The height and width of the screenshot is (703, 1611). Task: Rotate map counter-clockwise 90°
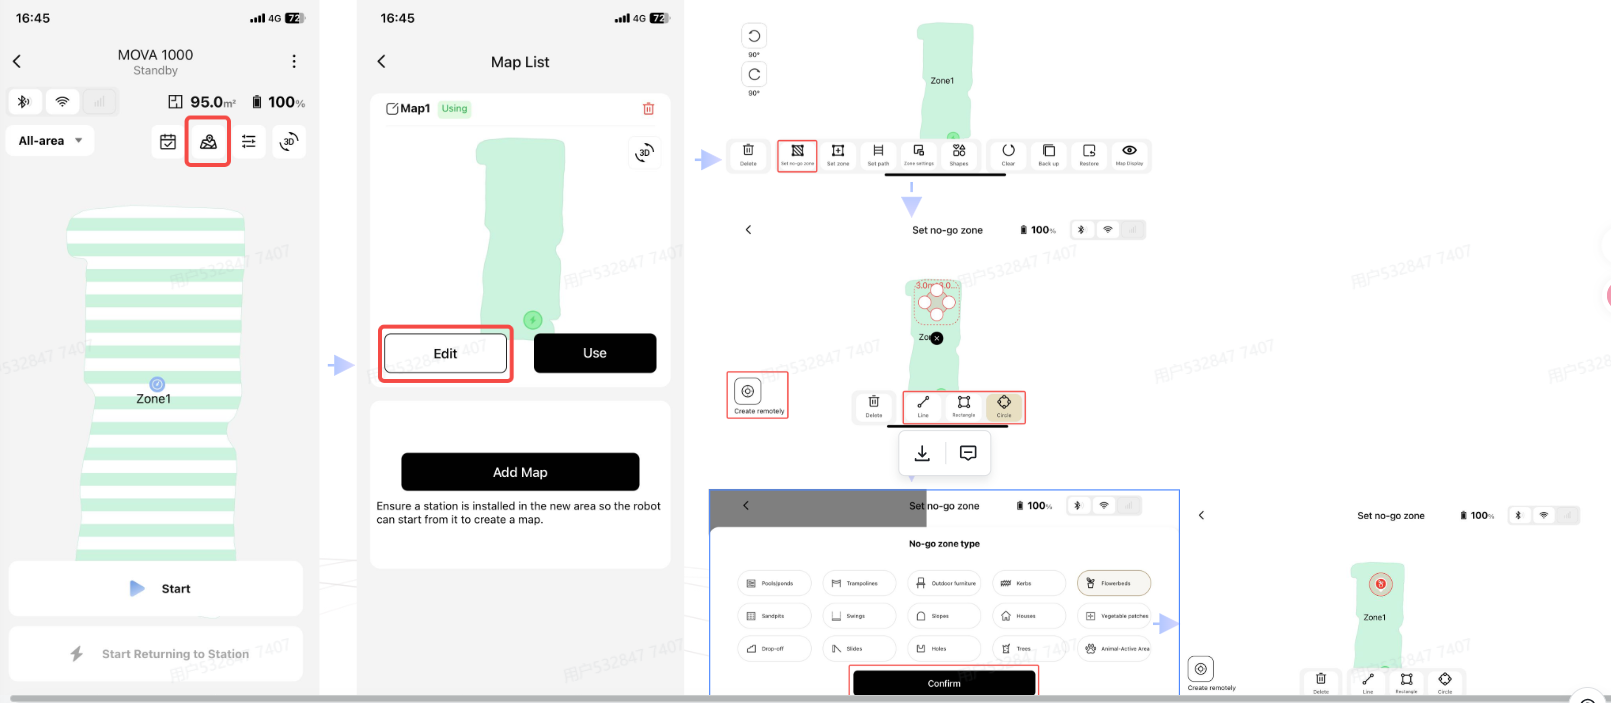coord(754,36)
